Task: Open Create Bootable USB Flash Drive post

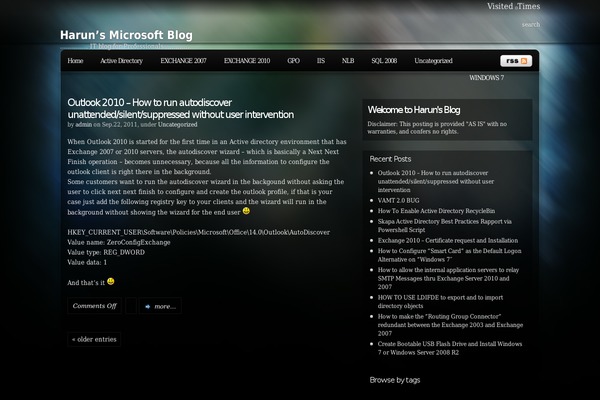Action: [450, 348]
